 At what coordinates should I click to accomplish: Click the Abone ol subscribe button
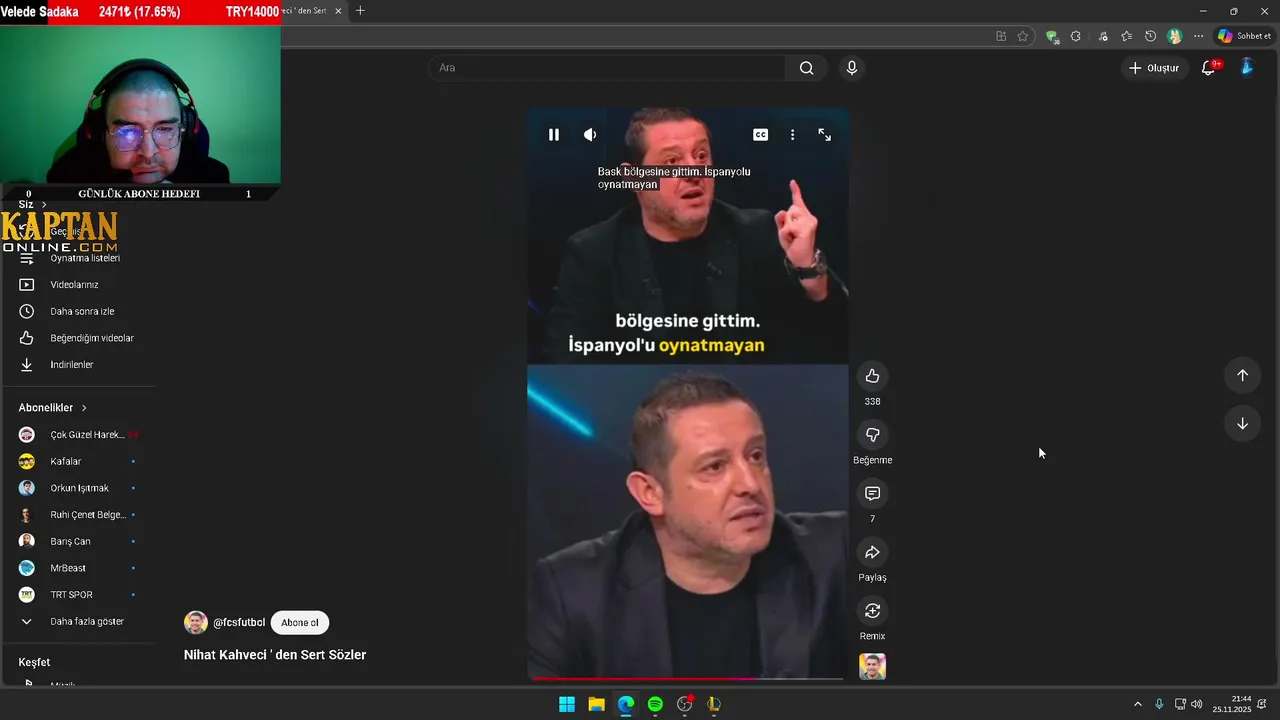click(299, 623)
